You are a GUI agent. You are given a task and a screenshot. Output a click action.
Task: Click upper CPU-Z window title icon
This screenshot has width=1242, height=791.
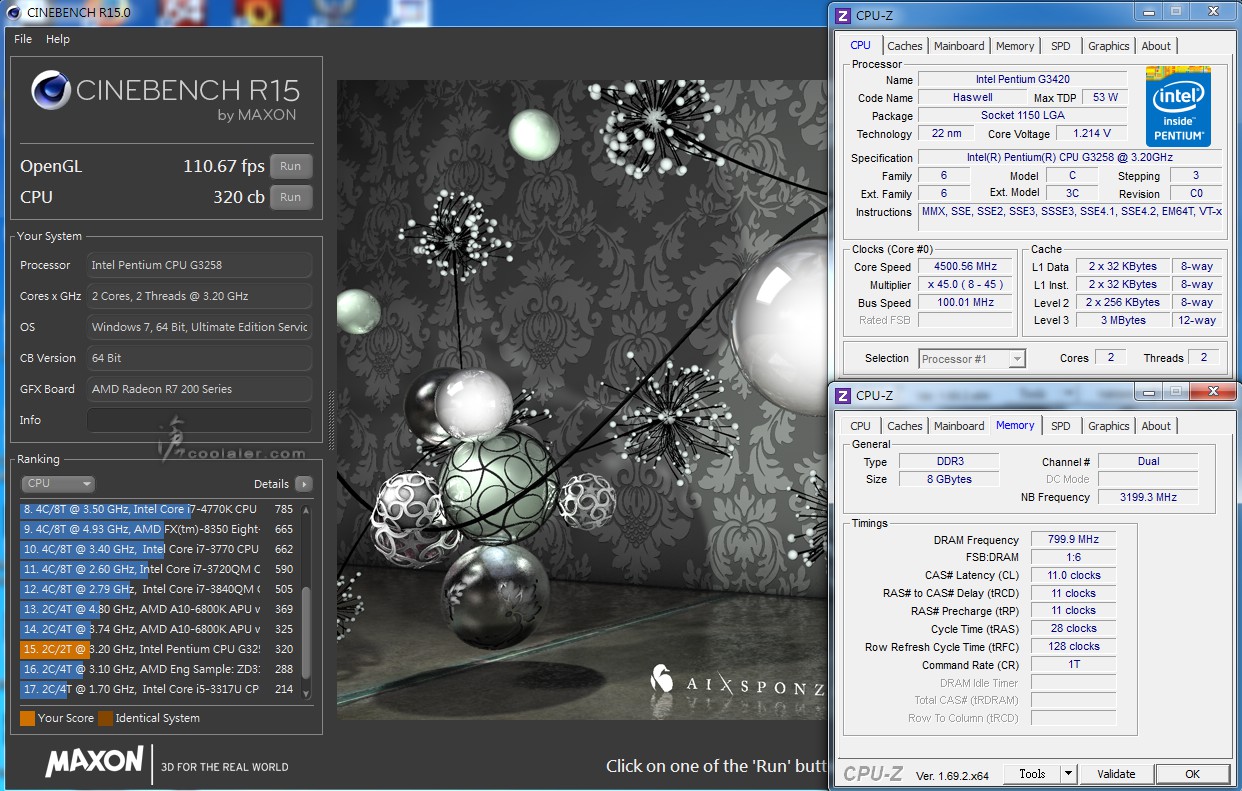tap(843, 15)
